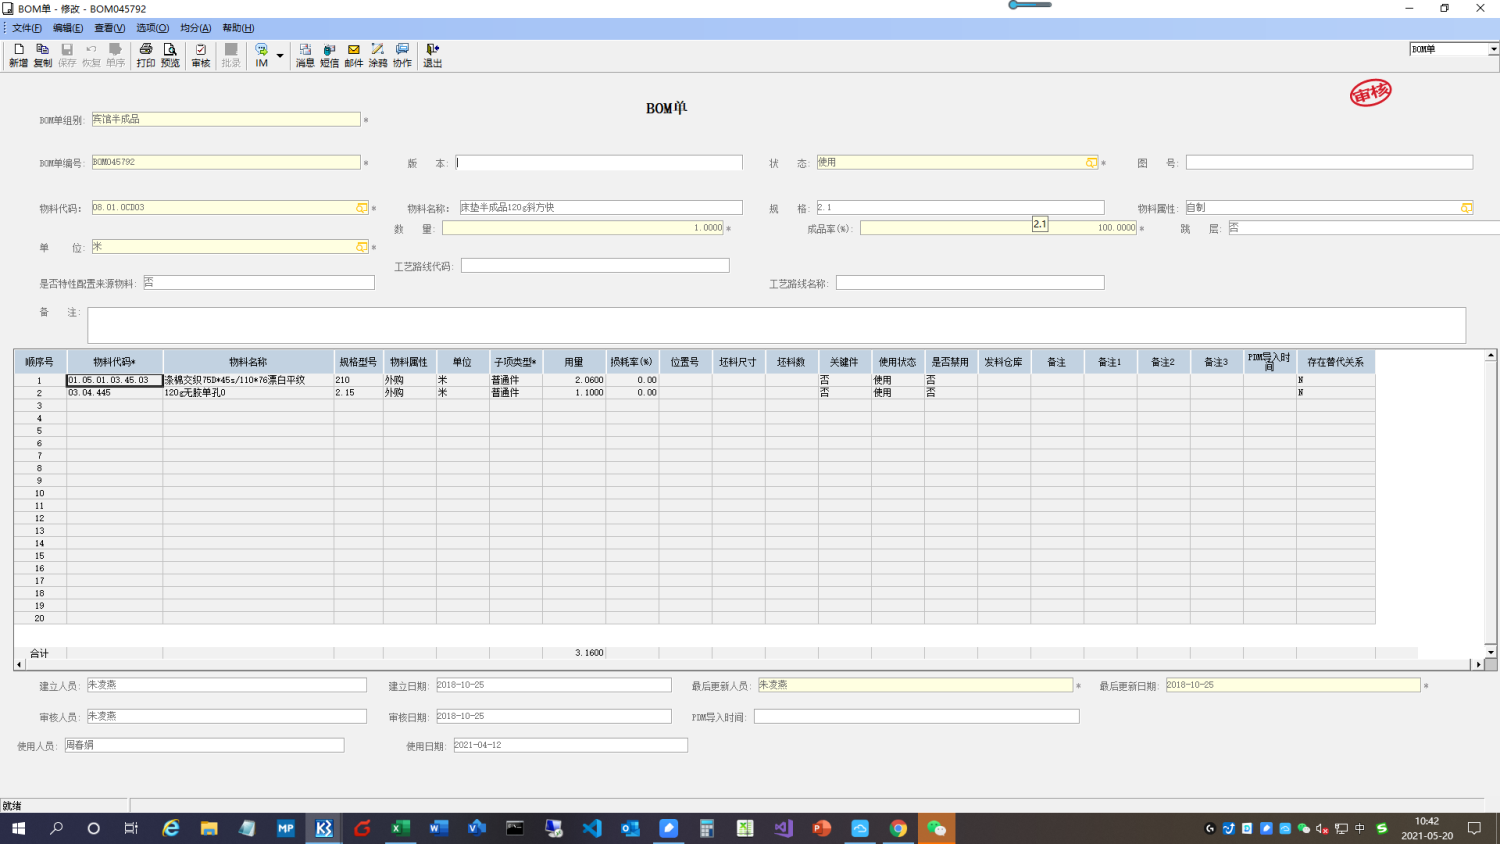Open the Windows Start menu
1500x844 pixels.
[x=18, y=828]
